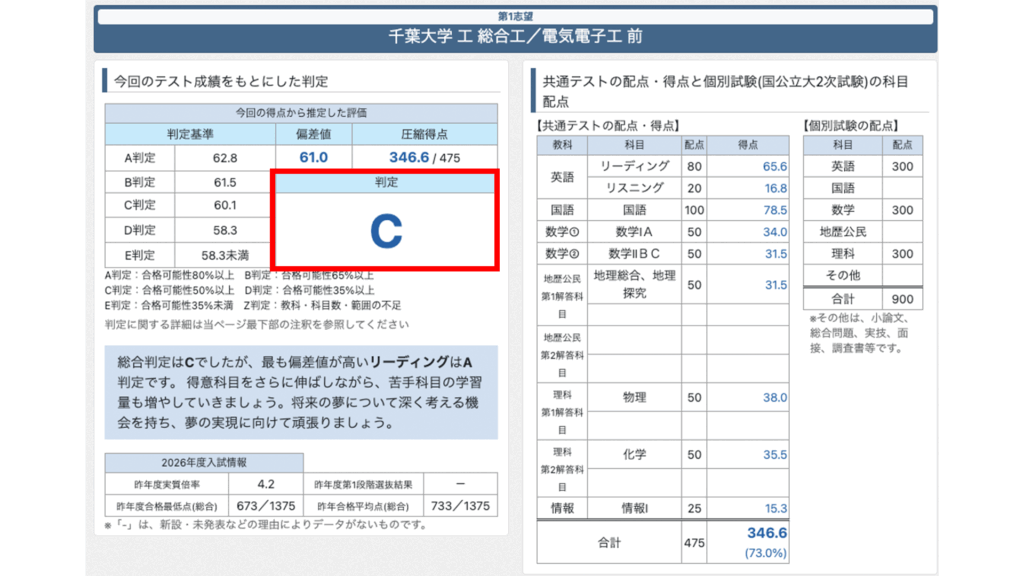The width and height of the screenshot is (1024, 576).
Task: Click the 千葉大学 工 総合工 header banner
Action: pos(515,37)
